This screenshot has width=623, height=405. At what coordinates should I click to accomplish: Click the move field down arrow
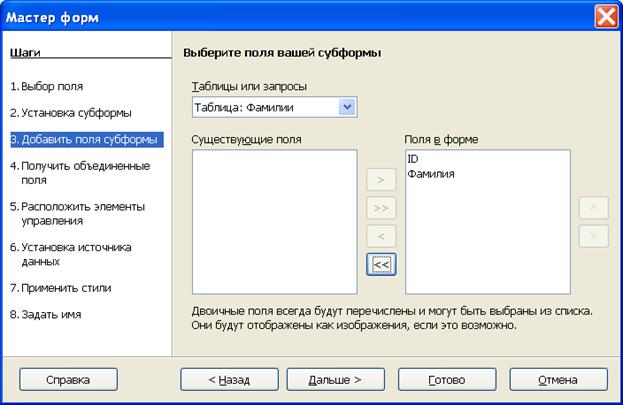point(593,237)
